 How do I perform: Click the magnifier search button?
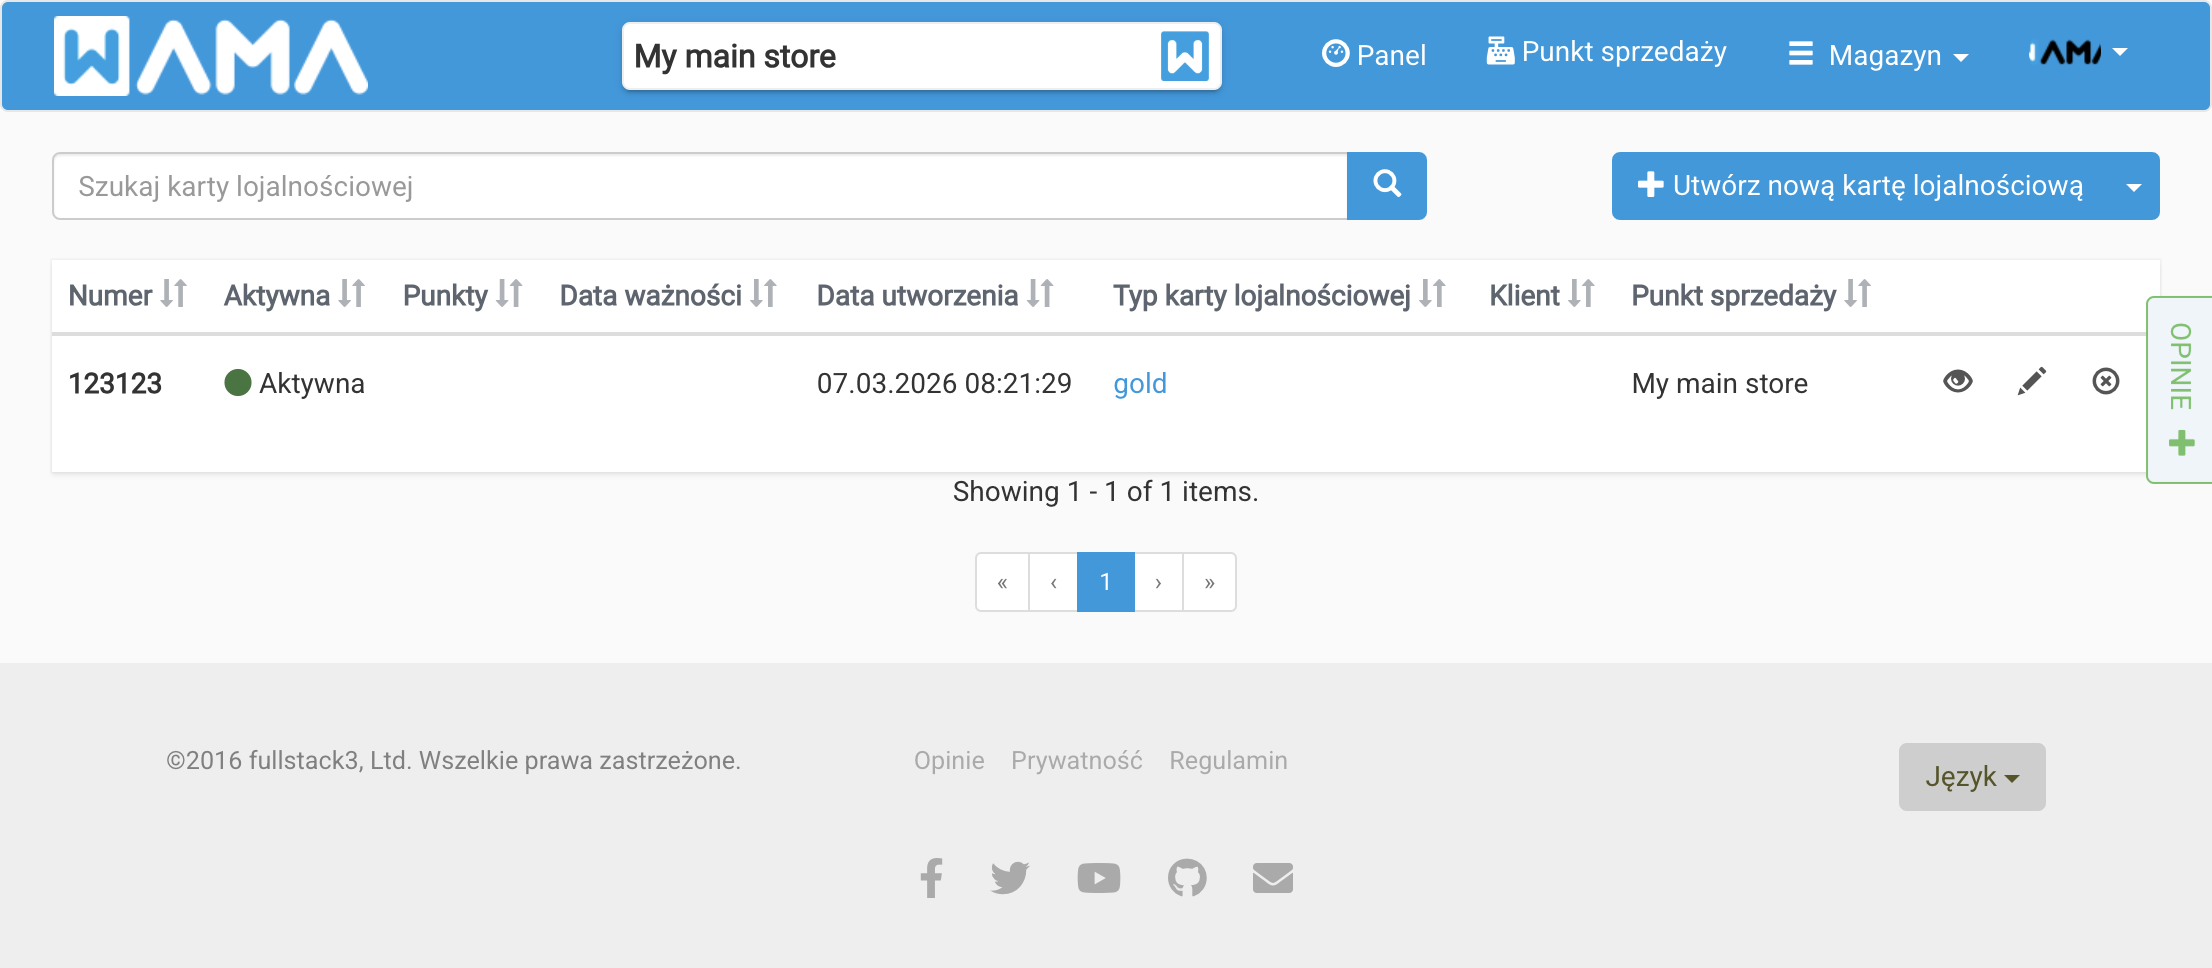pos(1386,186)
